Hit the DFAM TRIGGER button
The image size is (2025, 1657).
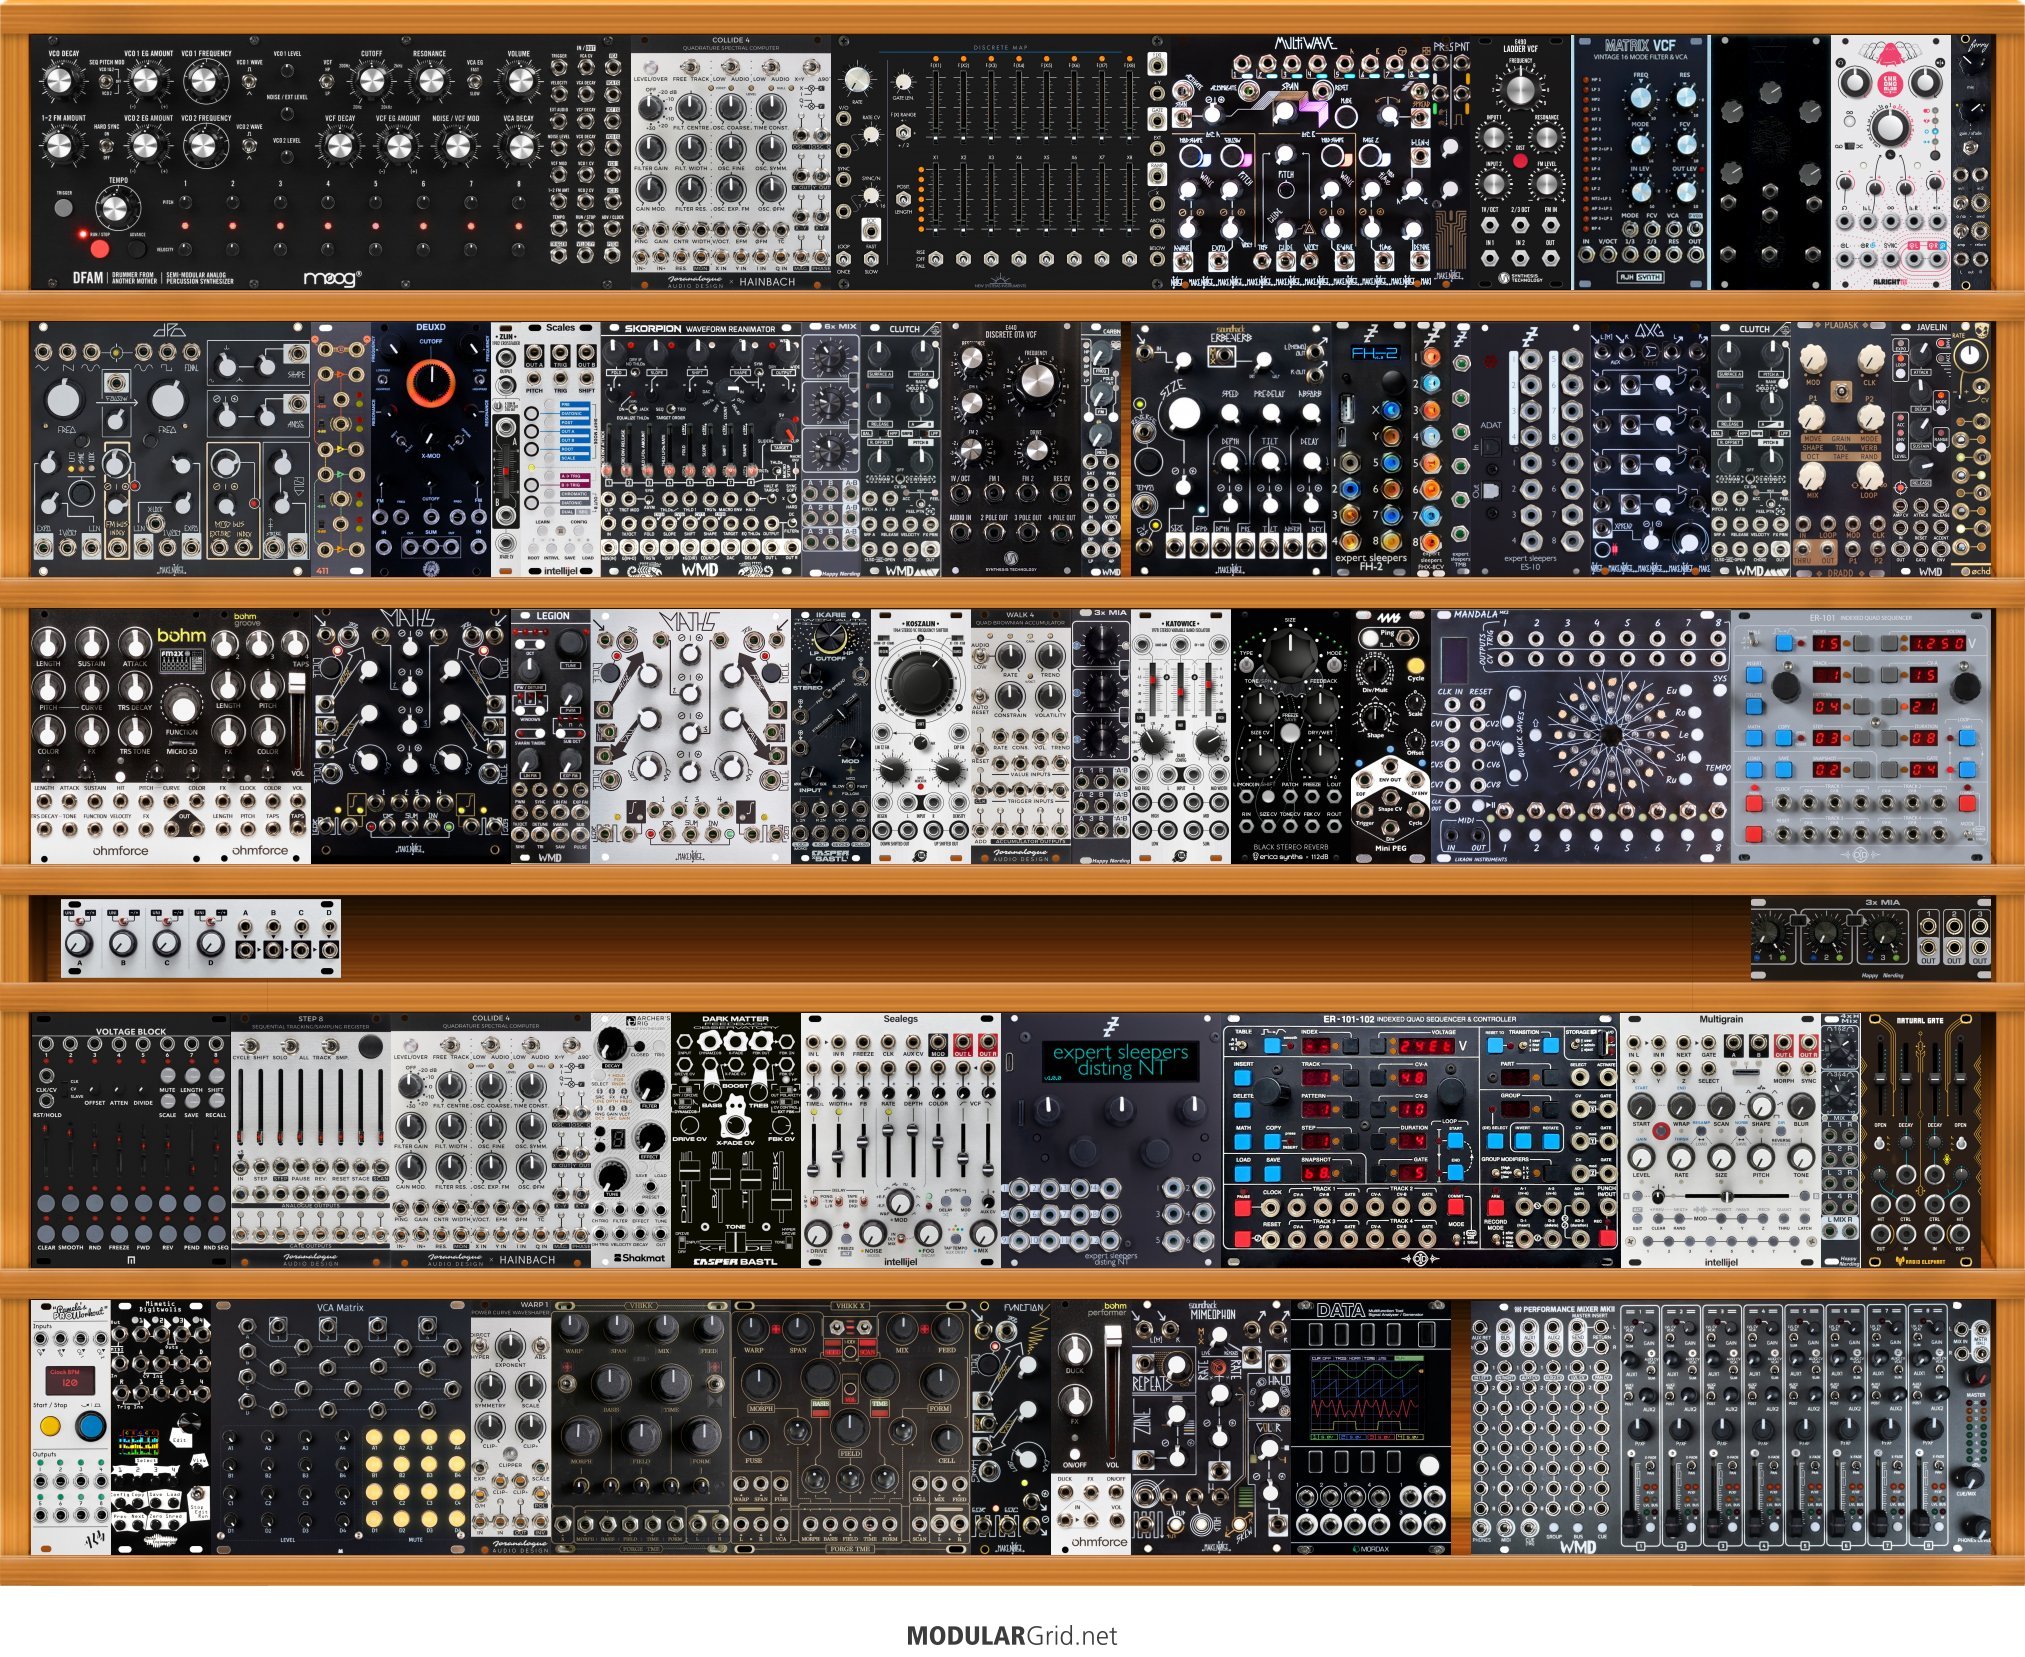(64, 207)
